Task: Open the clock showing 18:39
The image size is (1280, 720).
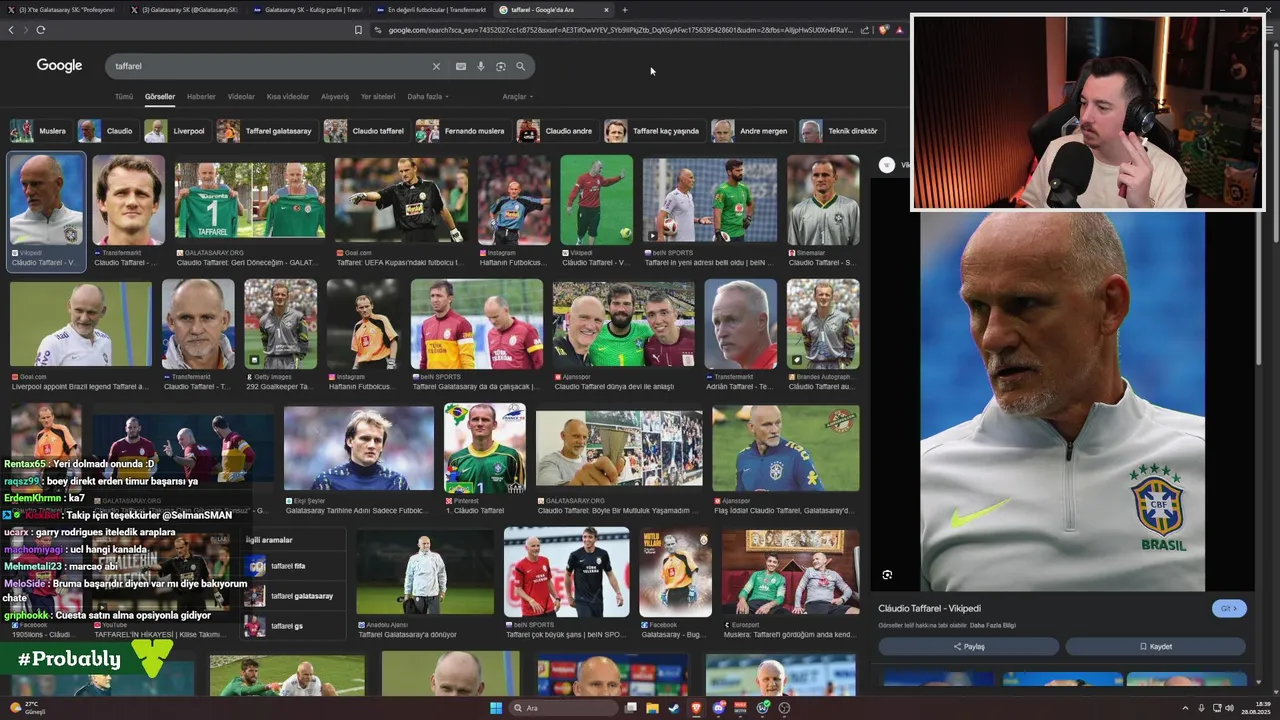Action: [1254, 708]
